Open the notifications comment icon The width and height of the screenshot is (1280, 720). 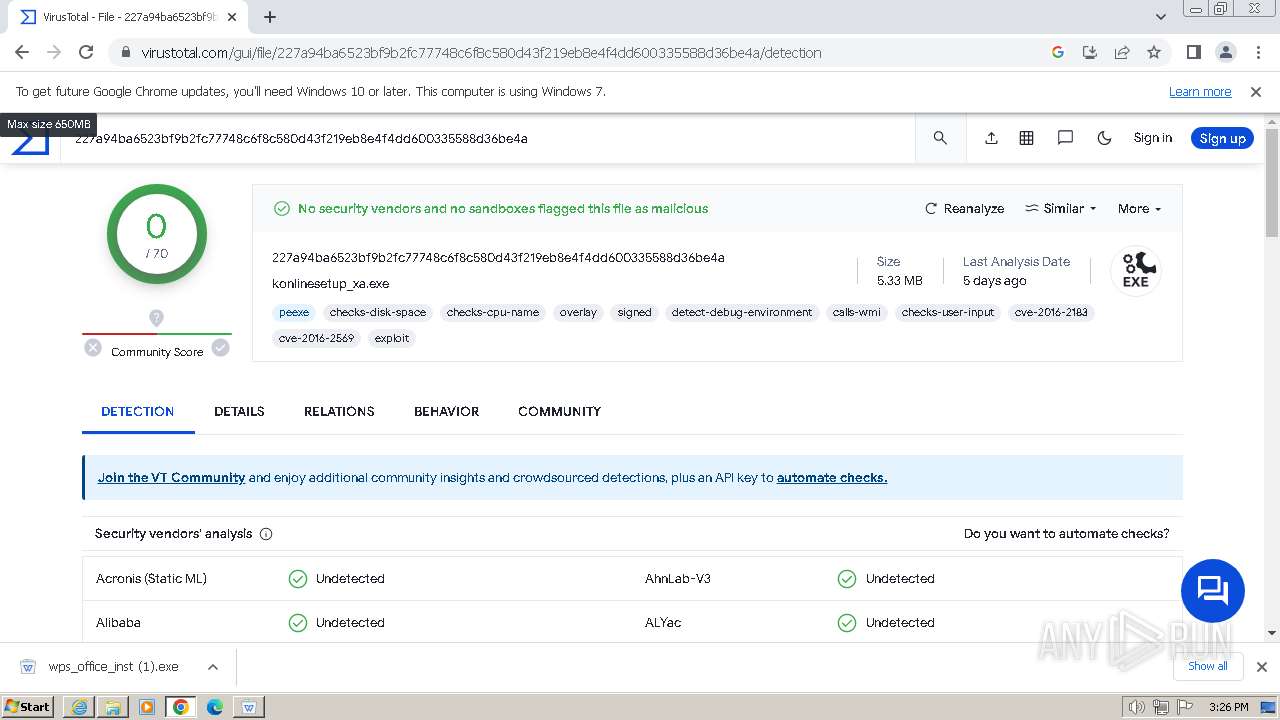tap(1065, 138)
